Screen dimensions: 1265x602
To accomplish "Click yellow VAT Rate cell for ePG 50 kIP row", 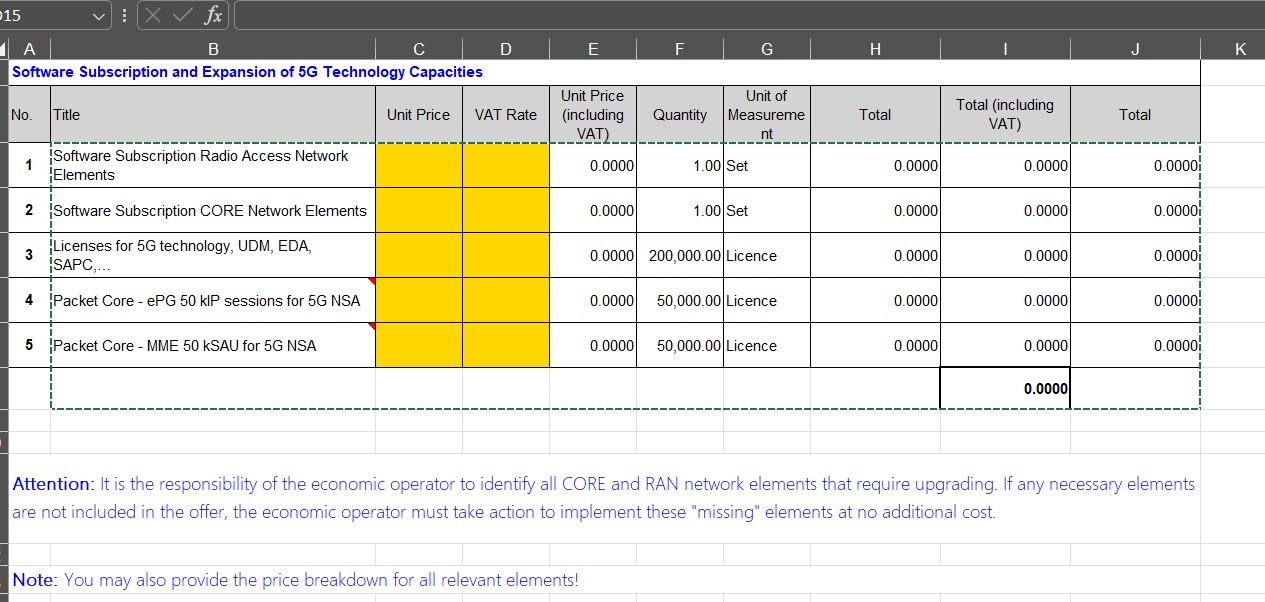I will [506, 300].
